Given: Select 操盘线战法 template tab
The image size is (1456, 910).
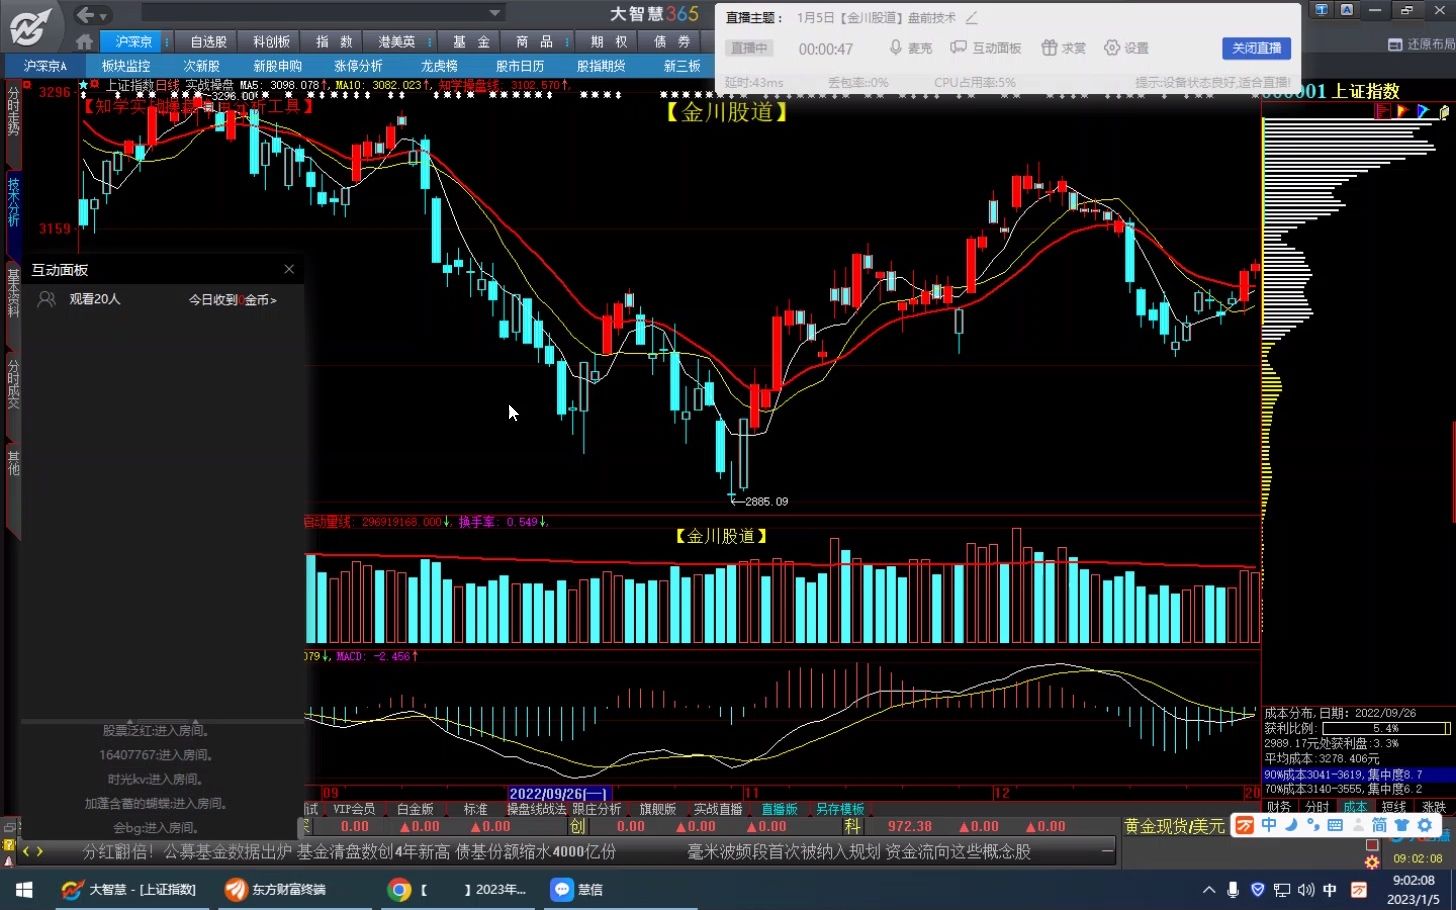Looking at the screenshot, I should click(x=536, y=809).
